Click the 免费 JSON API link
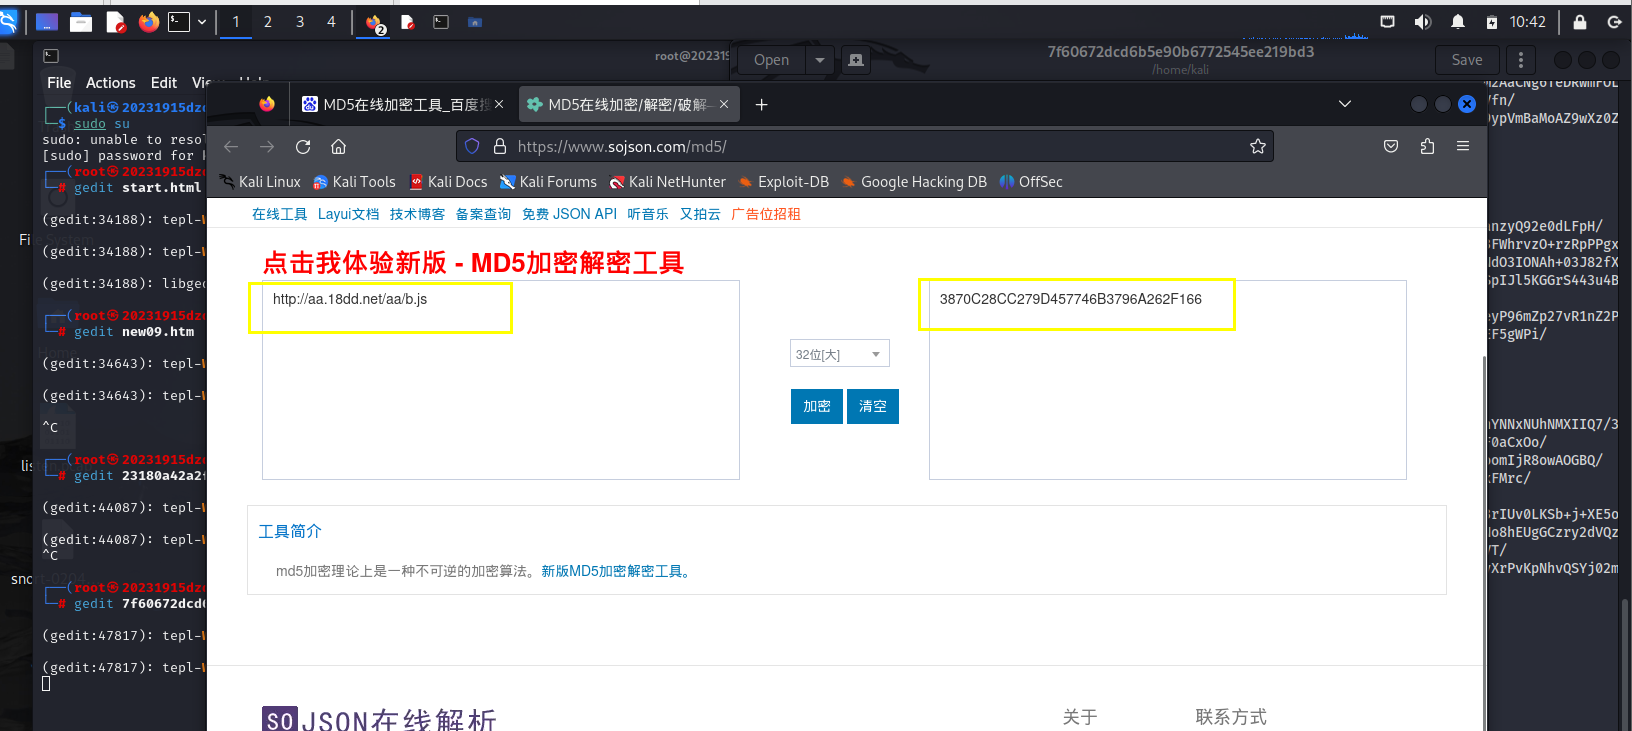This screenshot has height=731, width=1632. coord(570,214)
